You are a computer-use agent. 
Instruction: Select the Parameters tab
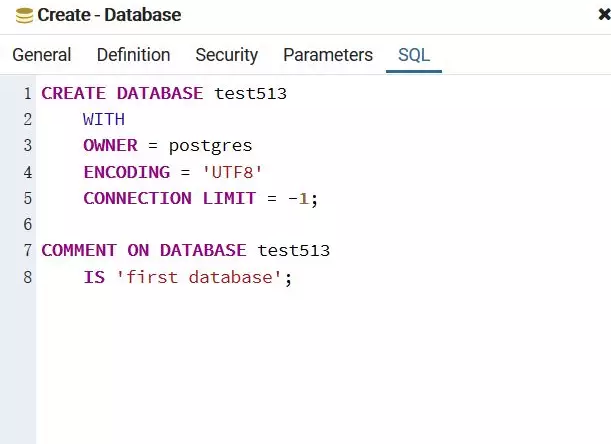328,55
